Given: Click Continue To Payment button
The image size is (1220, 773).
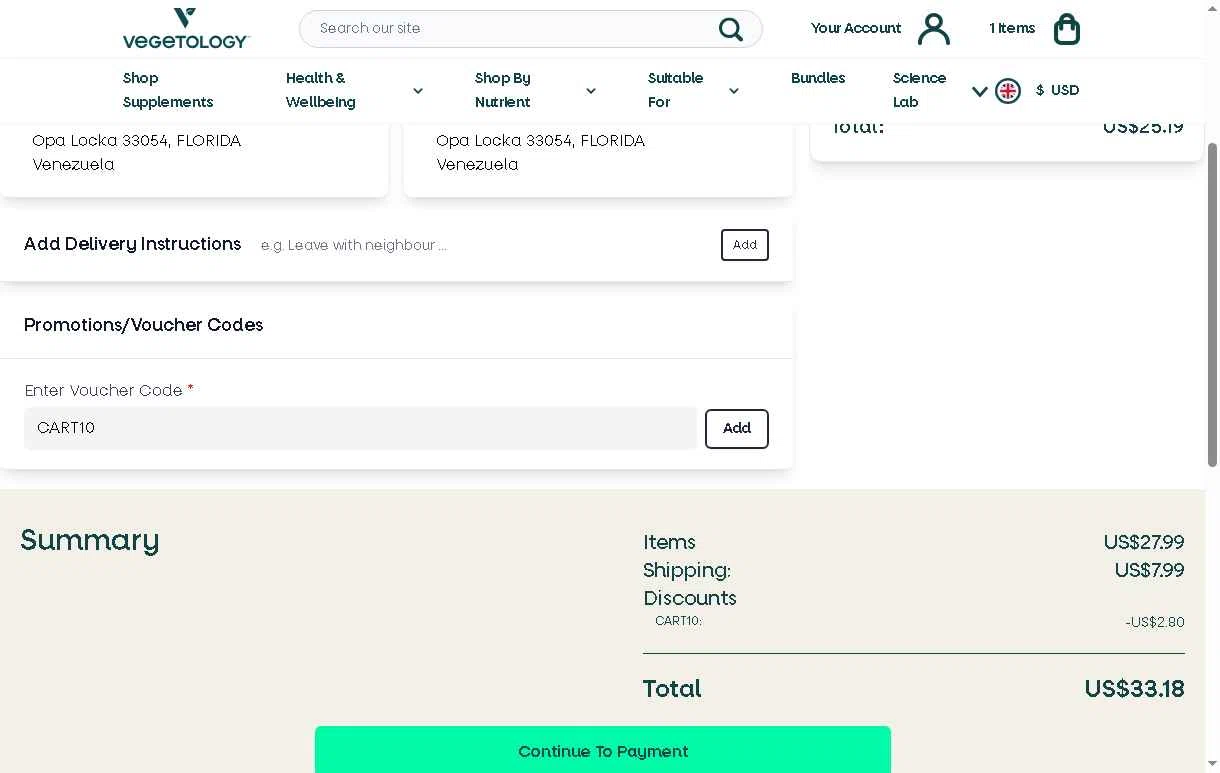Looking at the screenshot, I should pos(603,750).
